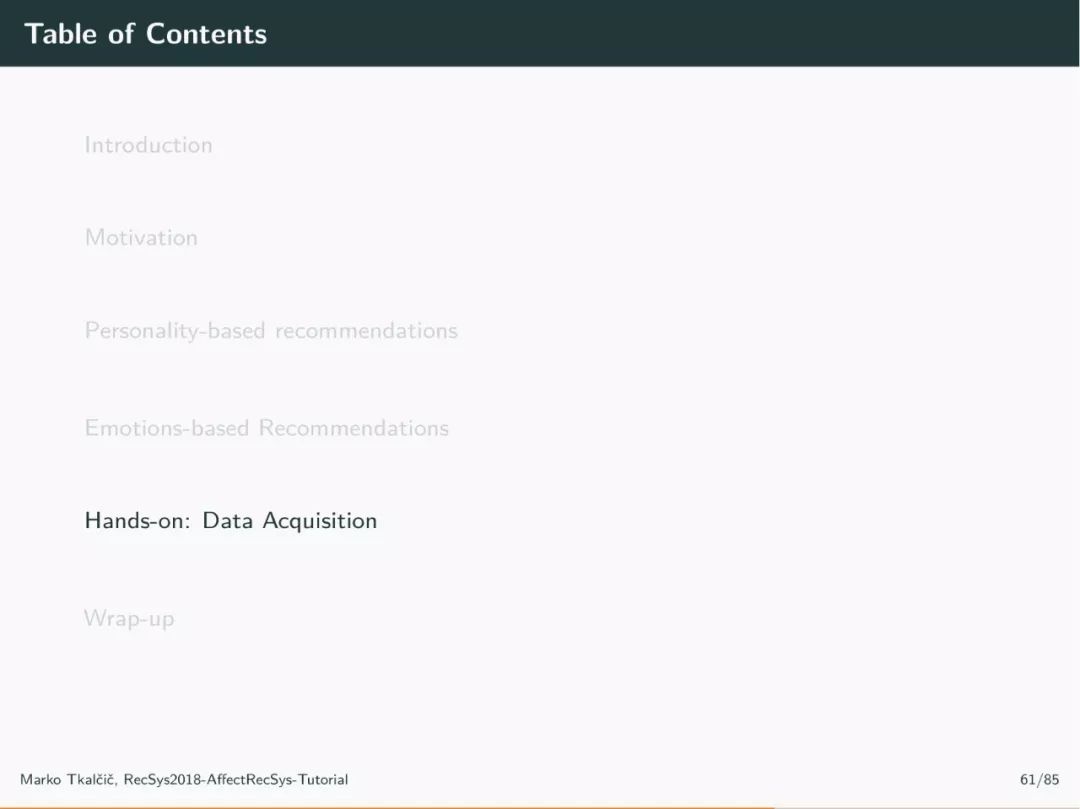Screen dimensions: 1080x809
Task: Click the Introduction section link
Action: [x=148, y=145]
